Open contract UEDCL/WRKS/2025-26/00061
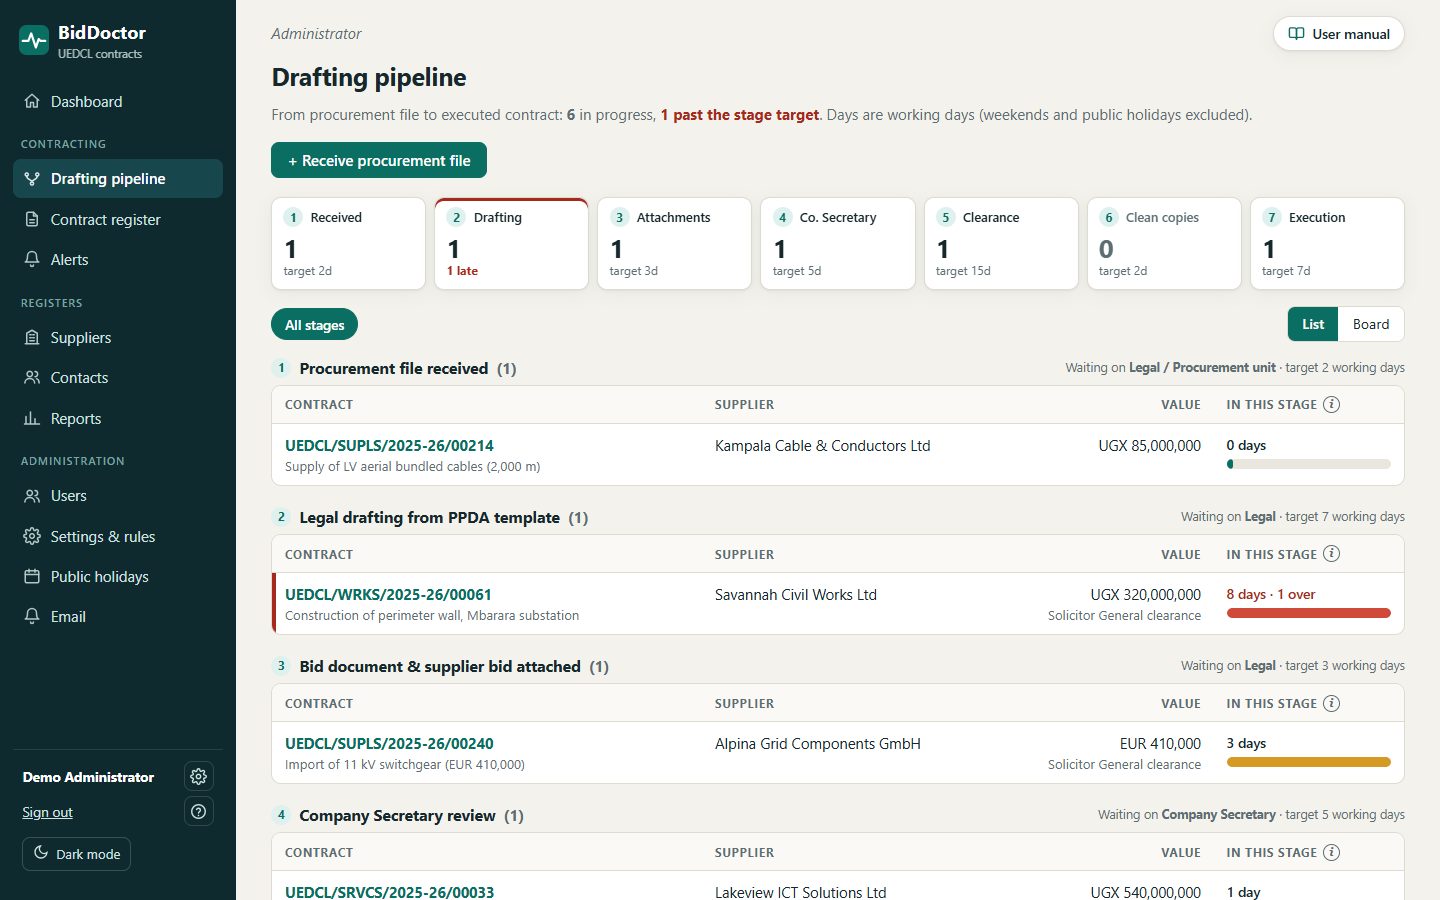1440x900 pixels. (388, 594)
